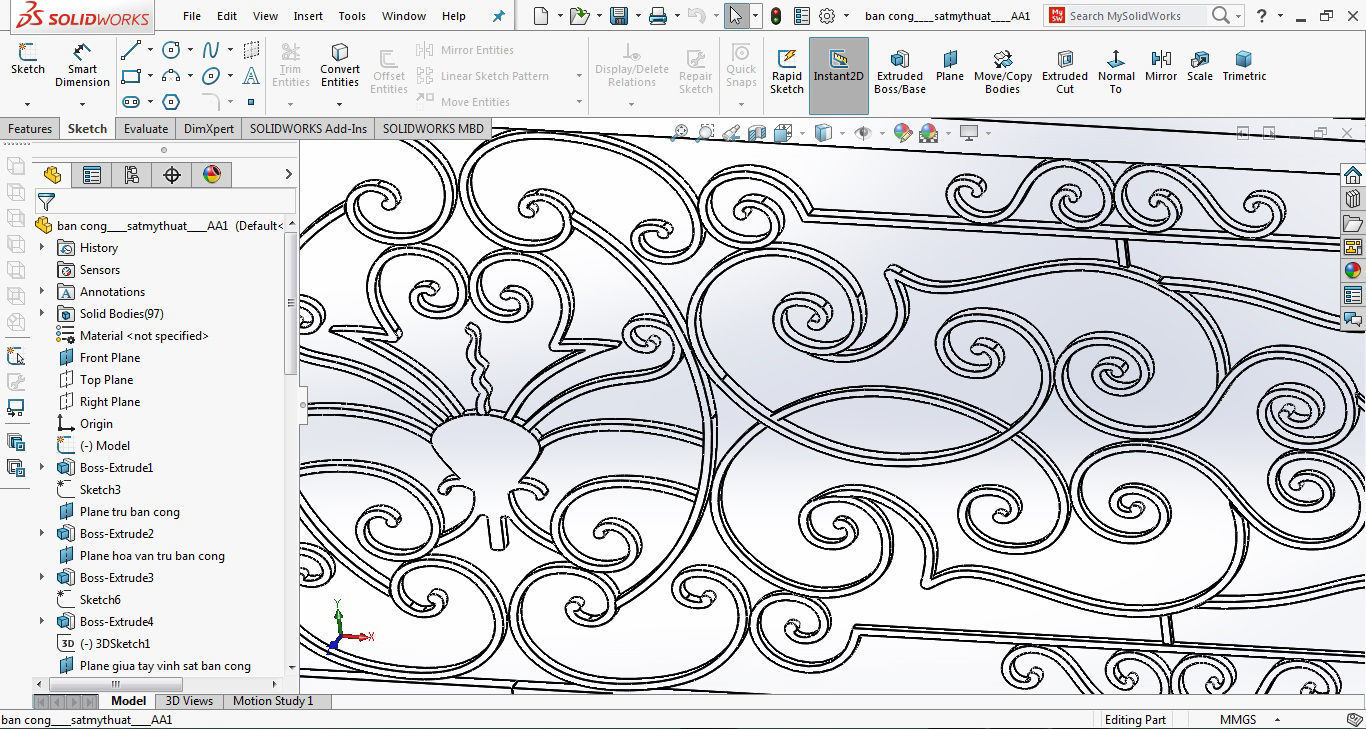Click the Mirror feature tool

point(1161,65)
